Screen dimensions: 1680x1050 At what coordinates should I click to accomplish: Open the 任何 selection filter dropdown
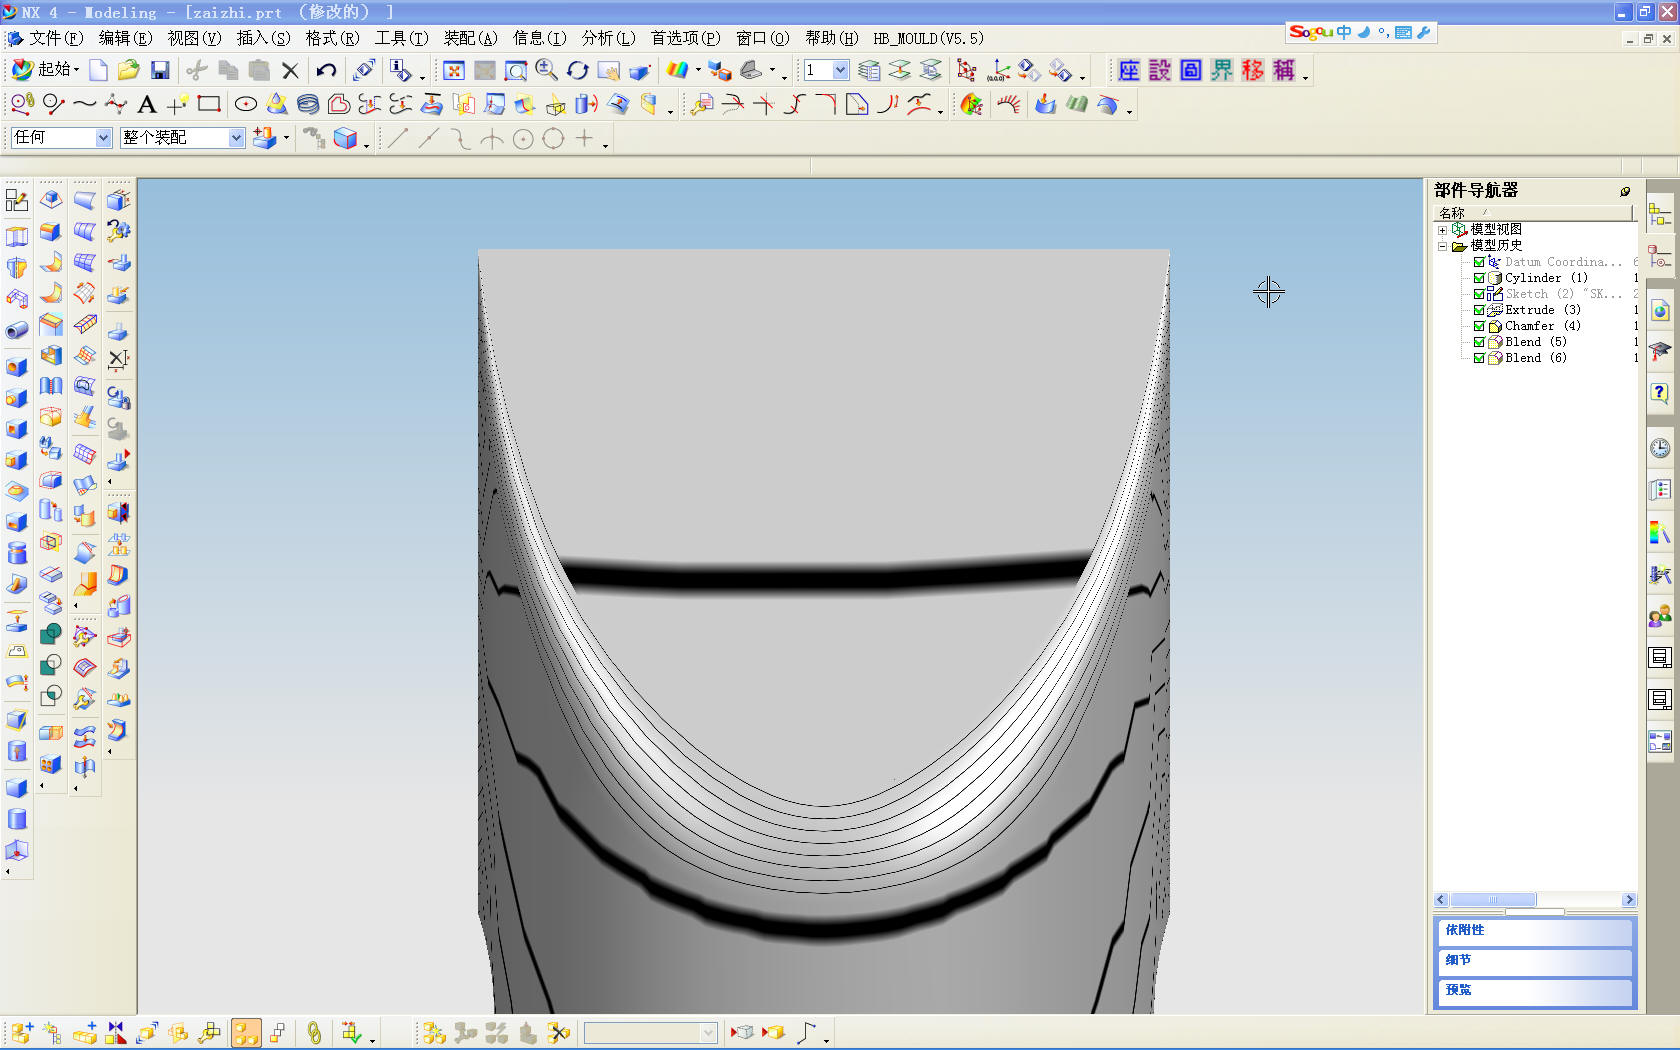click(104, 138)
